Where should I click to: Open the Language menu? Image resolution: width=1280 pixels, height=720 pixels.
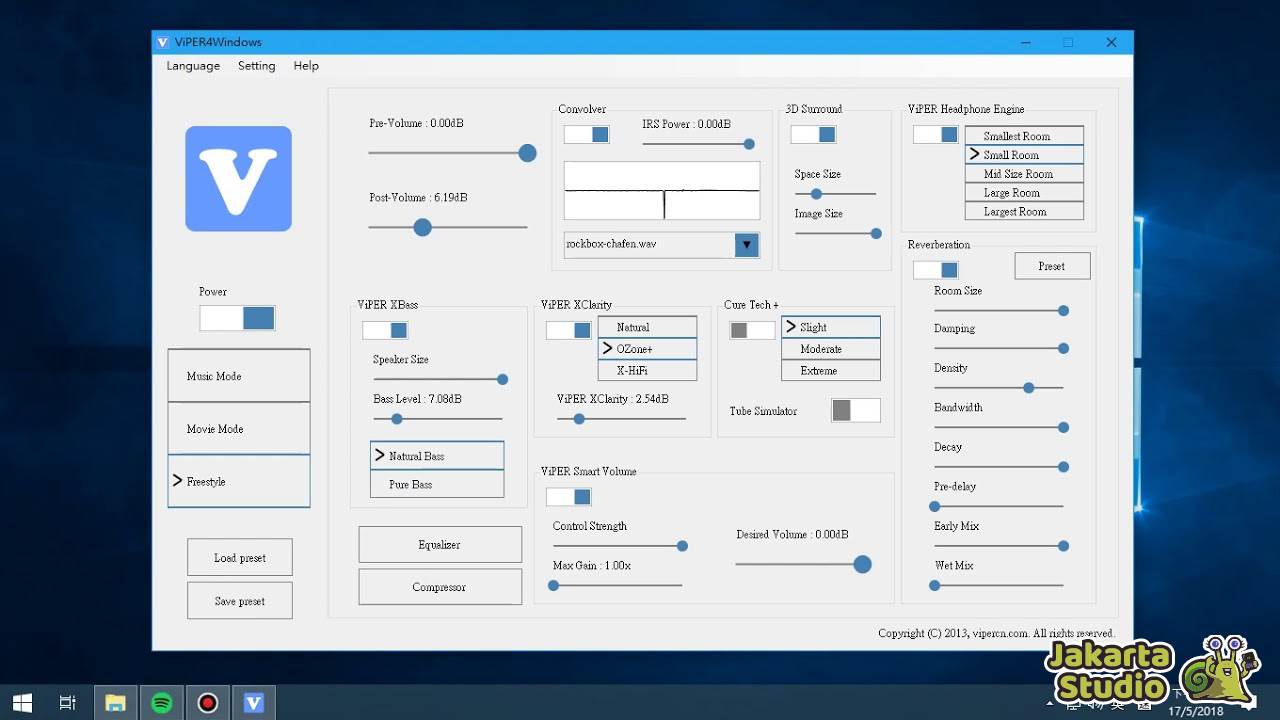pyautogui.click(x=192, y=65)
